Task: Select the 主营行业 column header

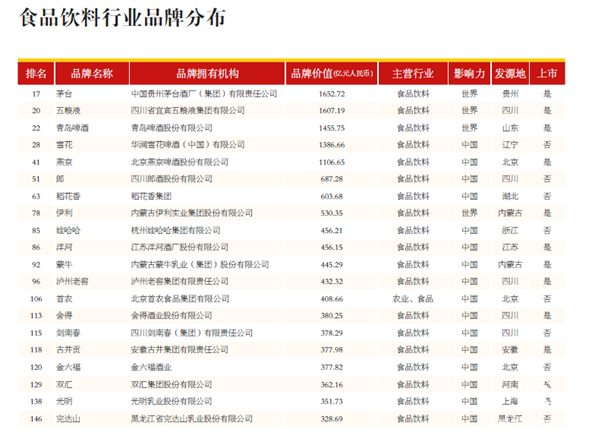Action: click(413, 73)
